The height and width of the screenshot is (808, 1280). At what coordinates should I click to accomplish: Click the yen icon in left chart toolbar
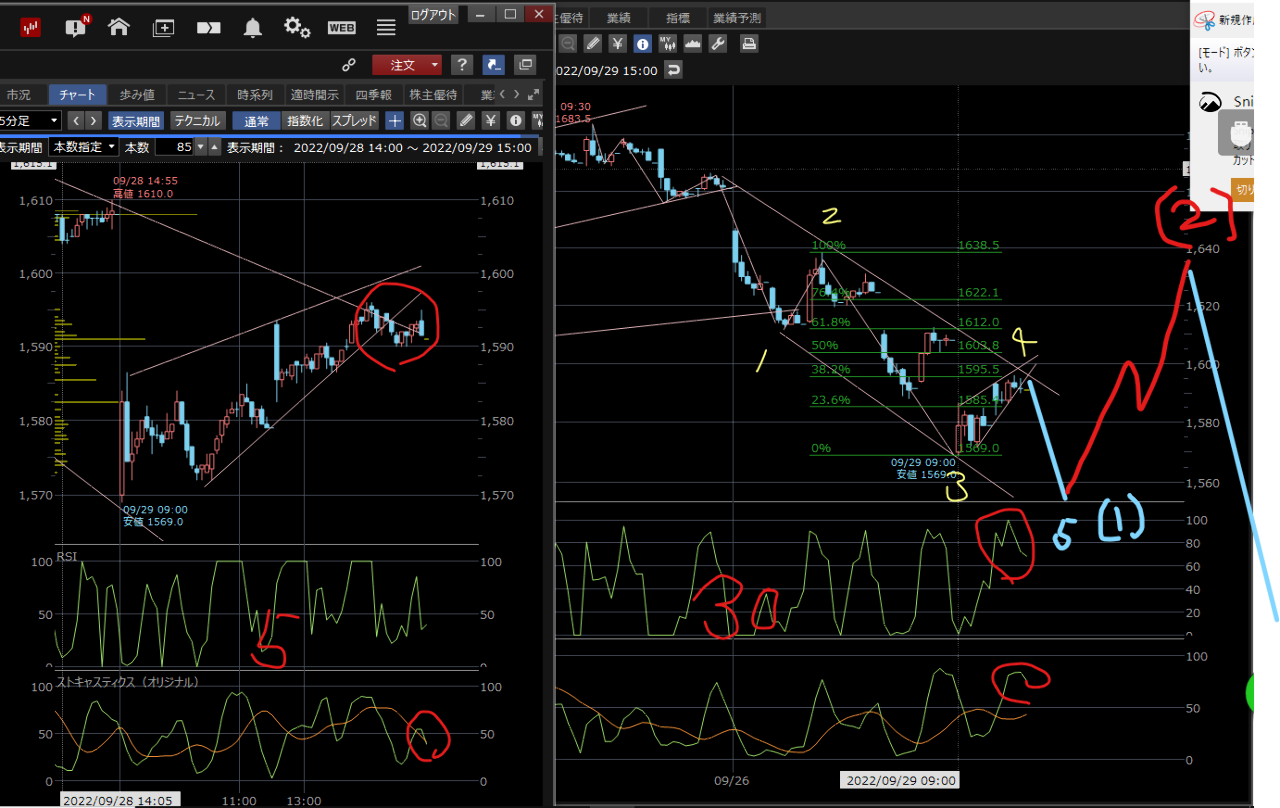(491, 121)
